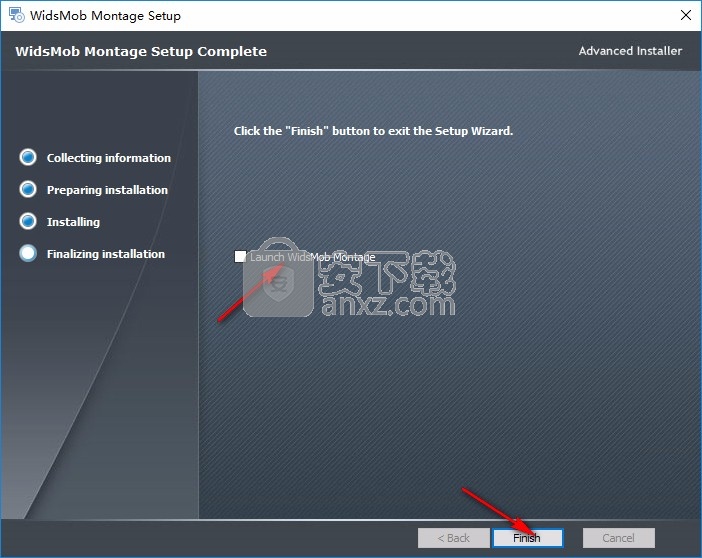
Task: Click the Setup Complete header title
Action: tap(141, 51)
